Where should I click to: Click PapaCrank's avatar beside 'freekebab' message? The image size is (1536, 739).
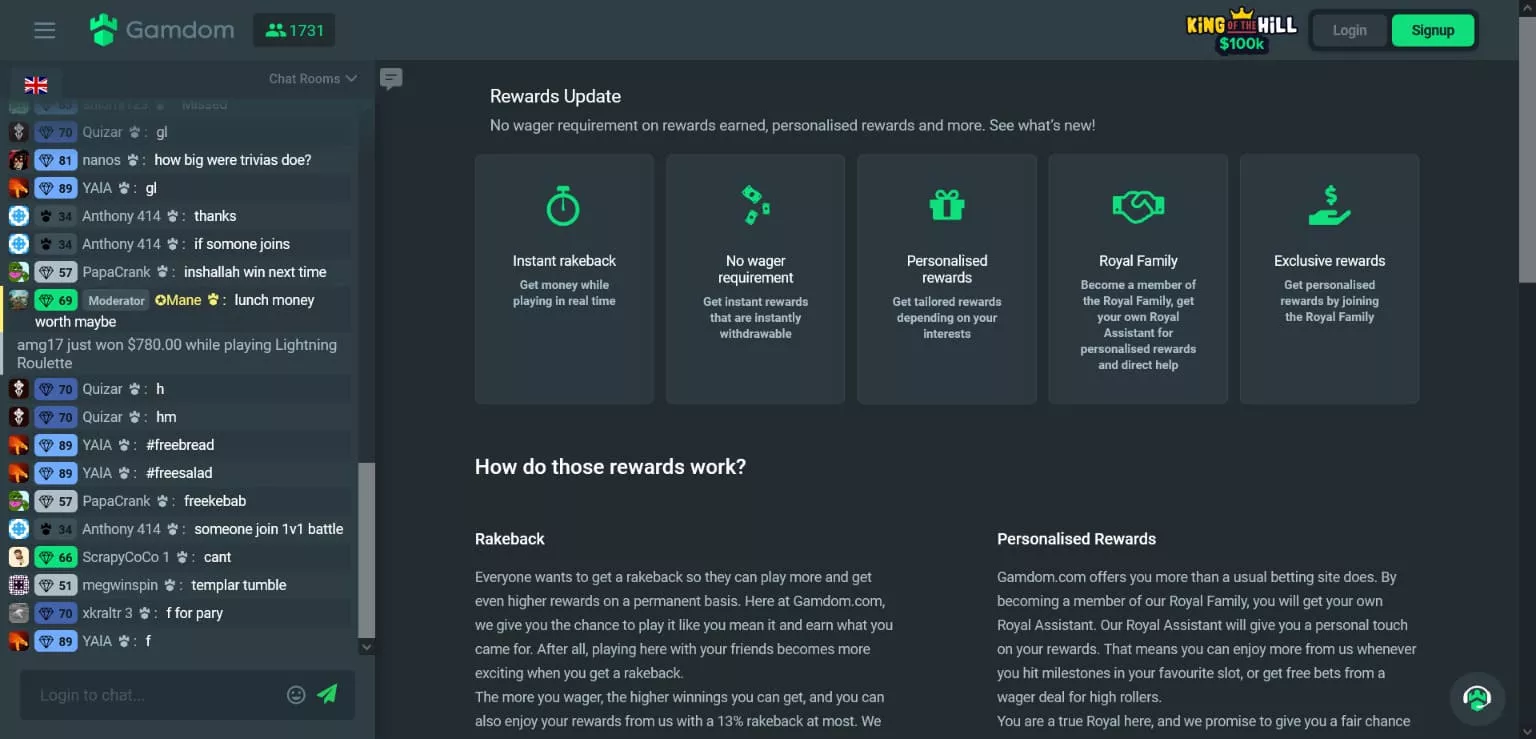[18, 501]
